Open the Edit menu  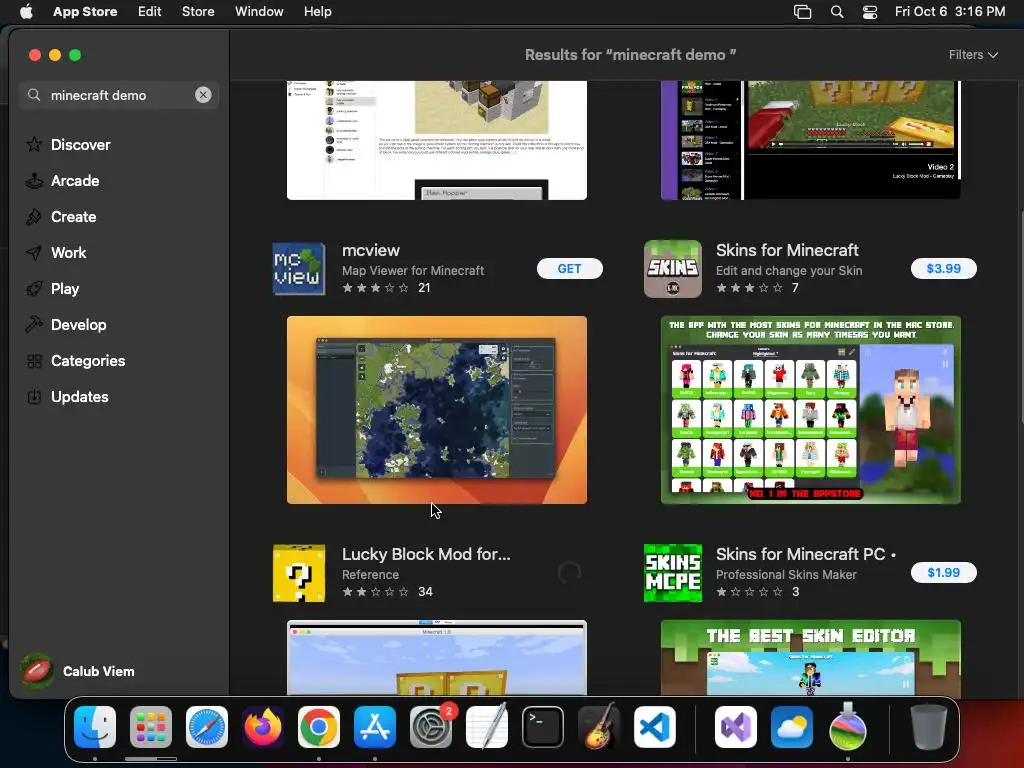pos(150,12)
